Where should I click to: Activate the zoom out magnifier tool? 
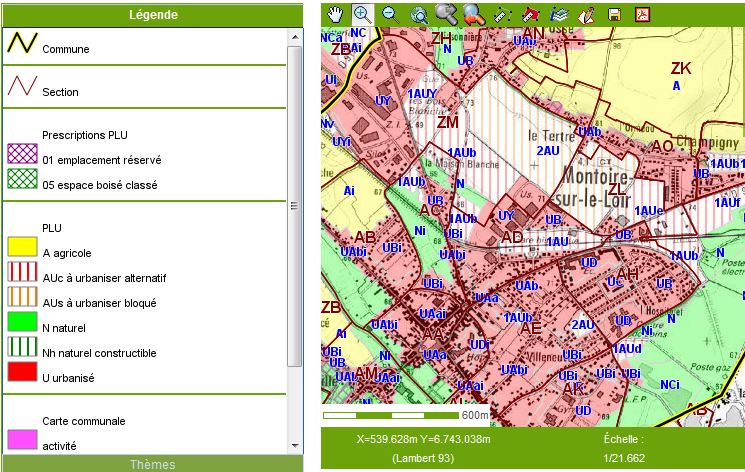pos(390,14)
